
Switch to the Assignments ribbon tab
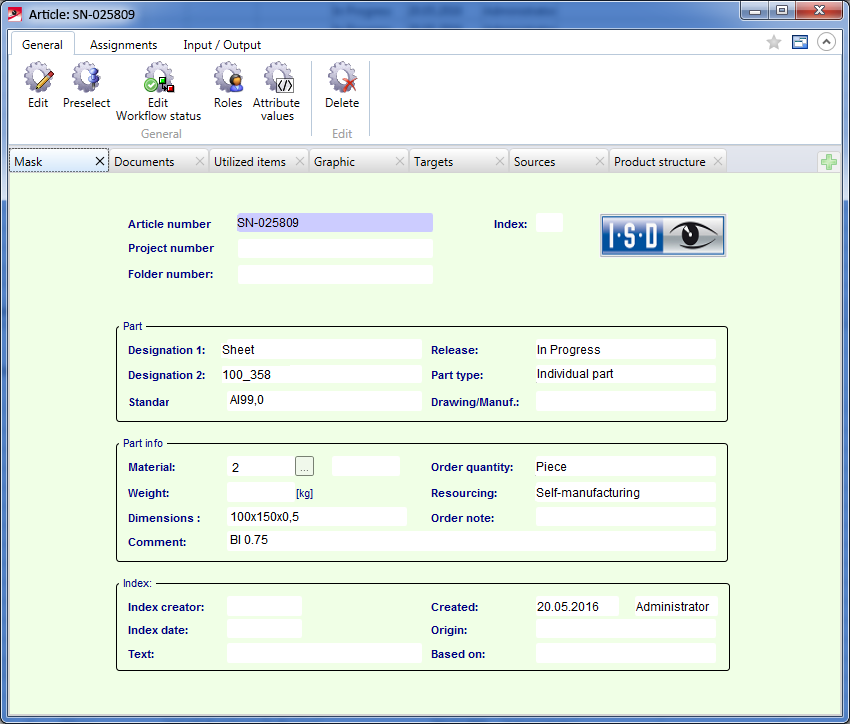coord(123,45)
